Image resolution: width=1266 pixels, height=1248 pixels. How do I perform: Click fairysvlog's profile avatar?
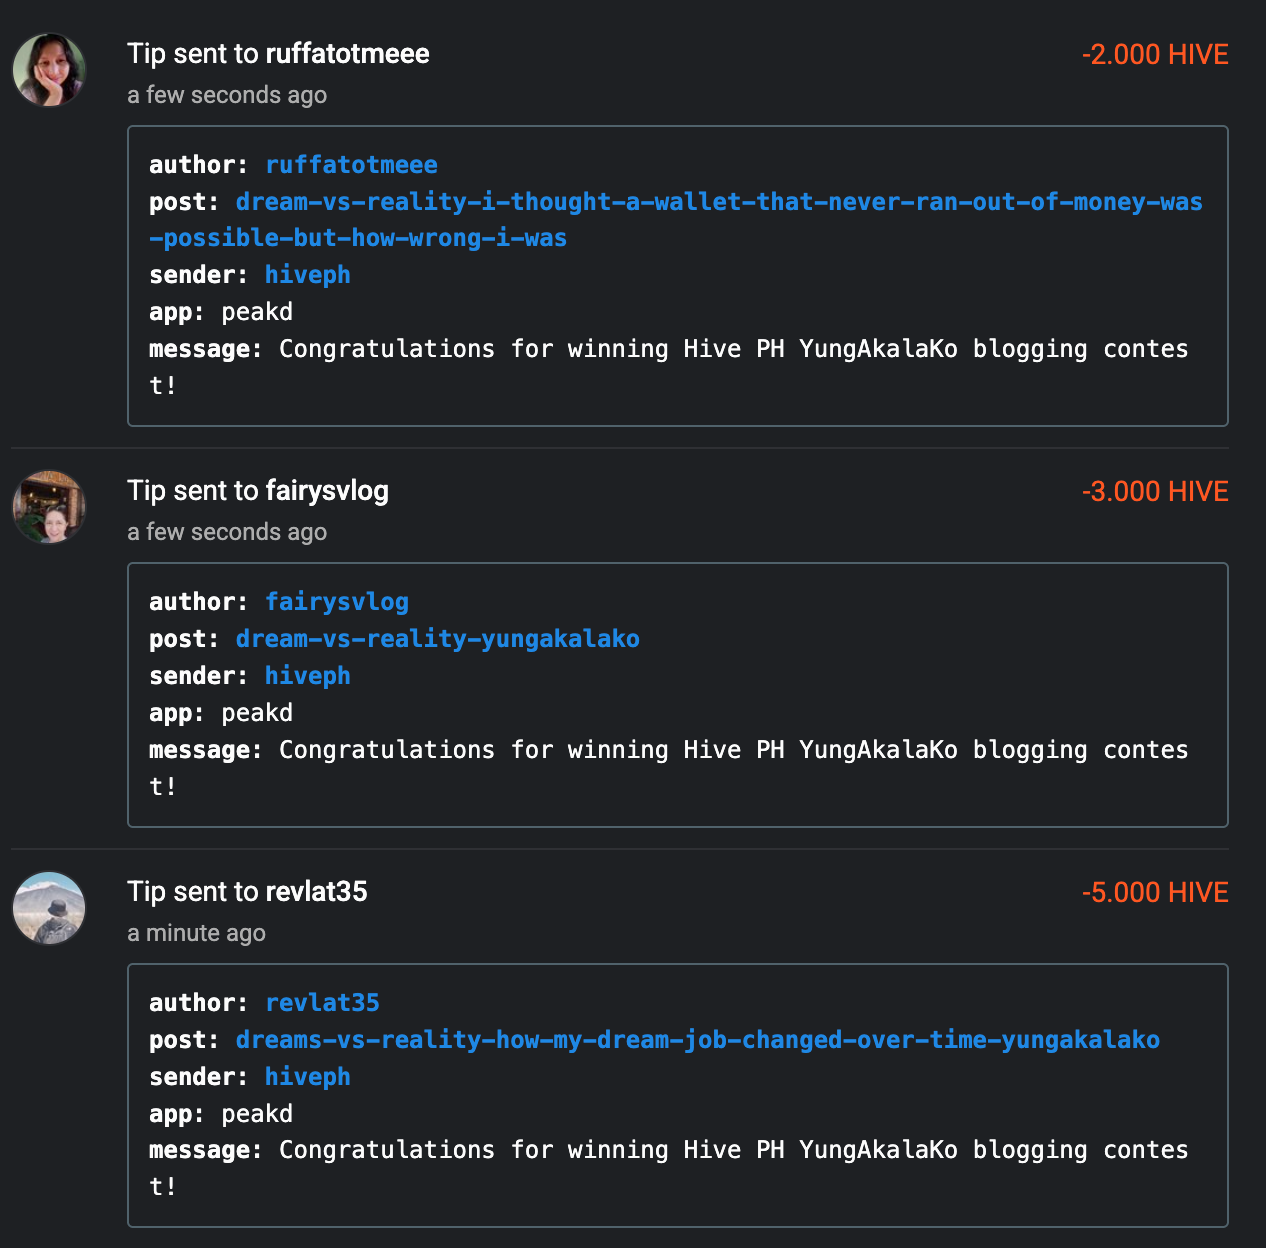49,507
